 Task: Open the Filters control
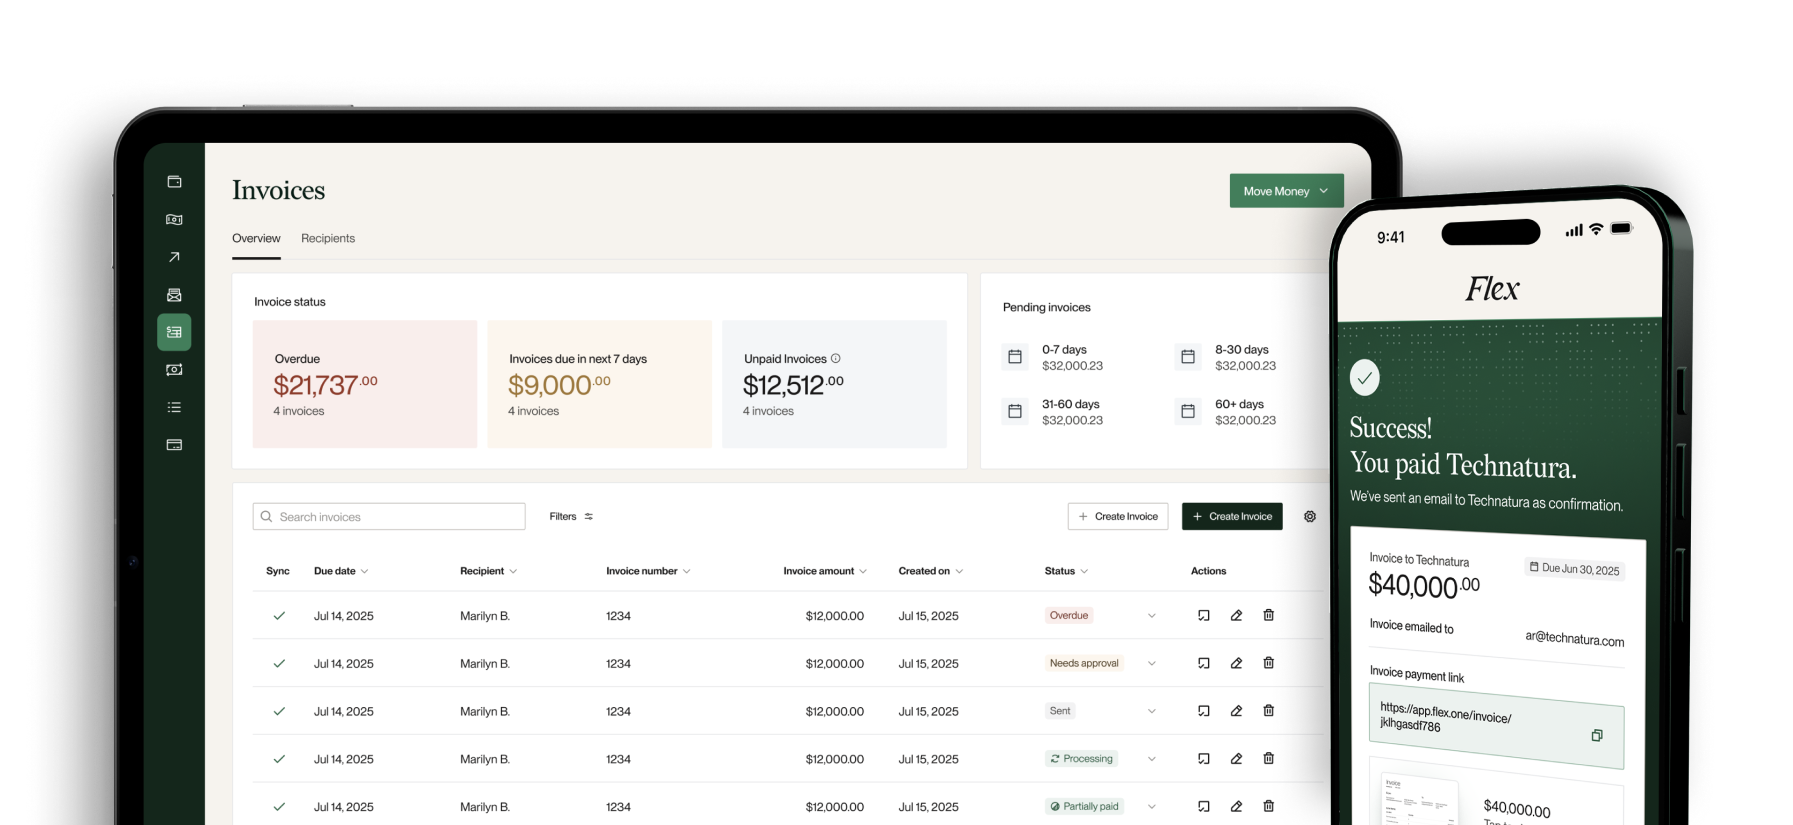(571, 517)
